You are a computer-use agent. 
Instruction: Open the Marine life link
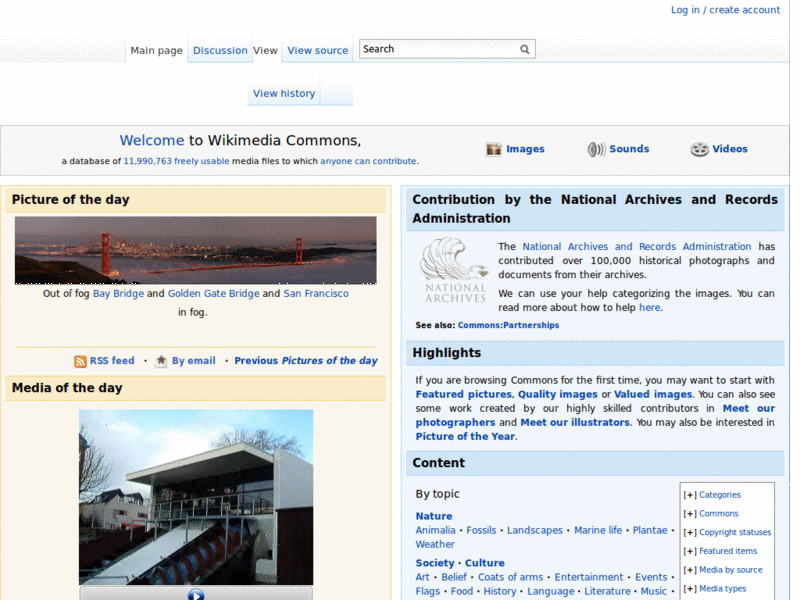click(x=598, y=531)
